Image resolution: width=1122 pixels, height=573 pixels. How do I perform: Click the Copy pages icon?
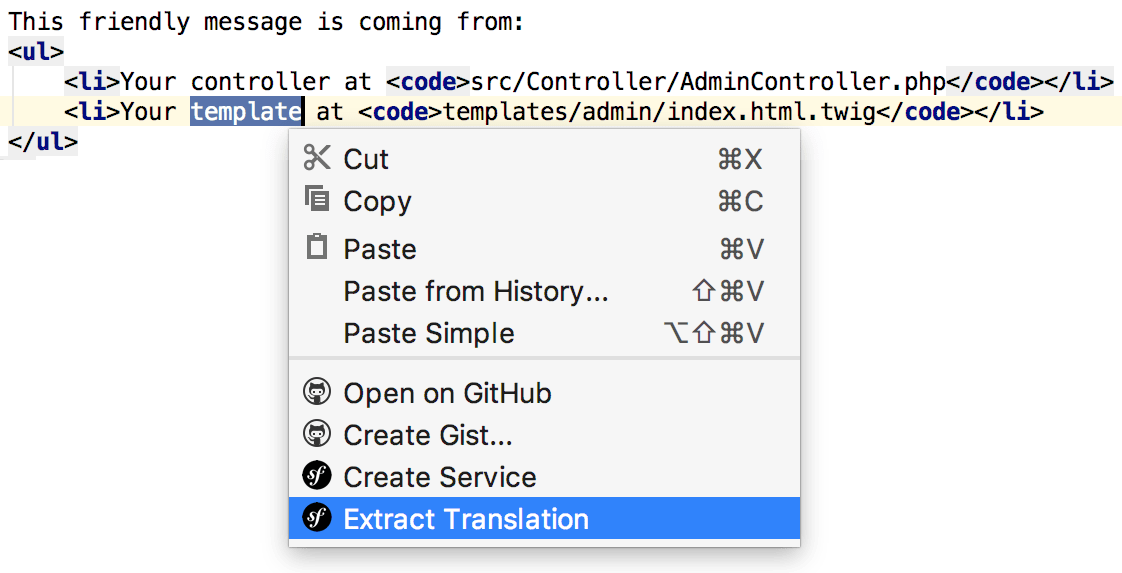pos(317,198)
